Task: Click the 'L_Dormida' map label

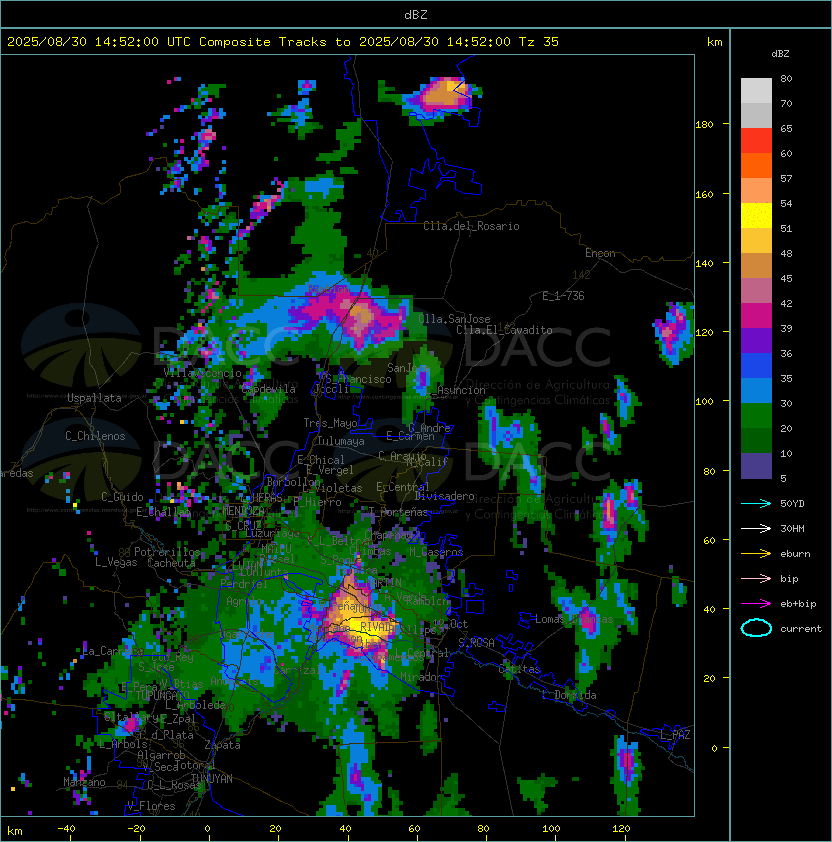Action: (x=569, y=695)
